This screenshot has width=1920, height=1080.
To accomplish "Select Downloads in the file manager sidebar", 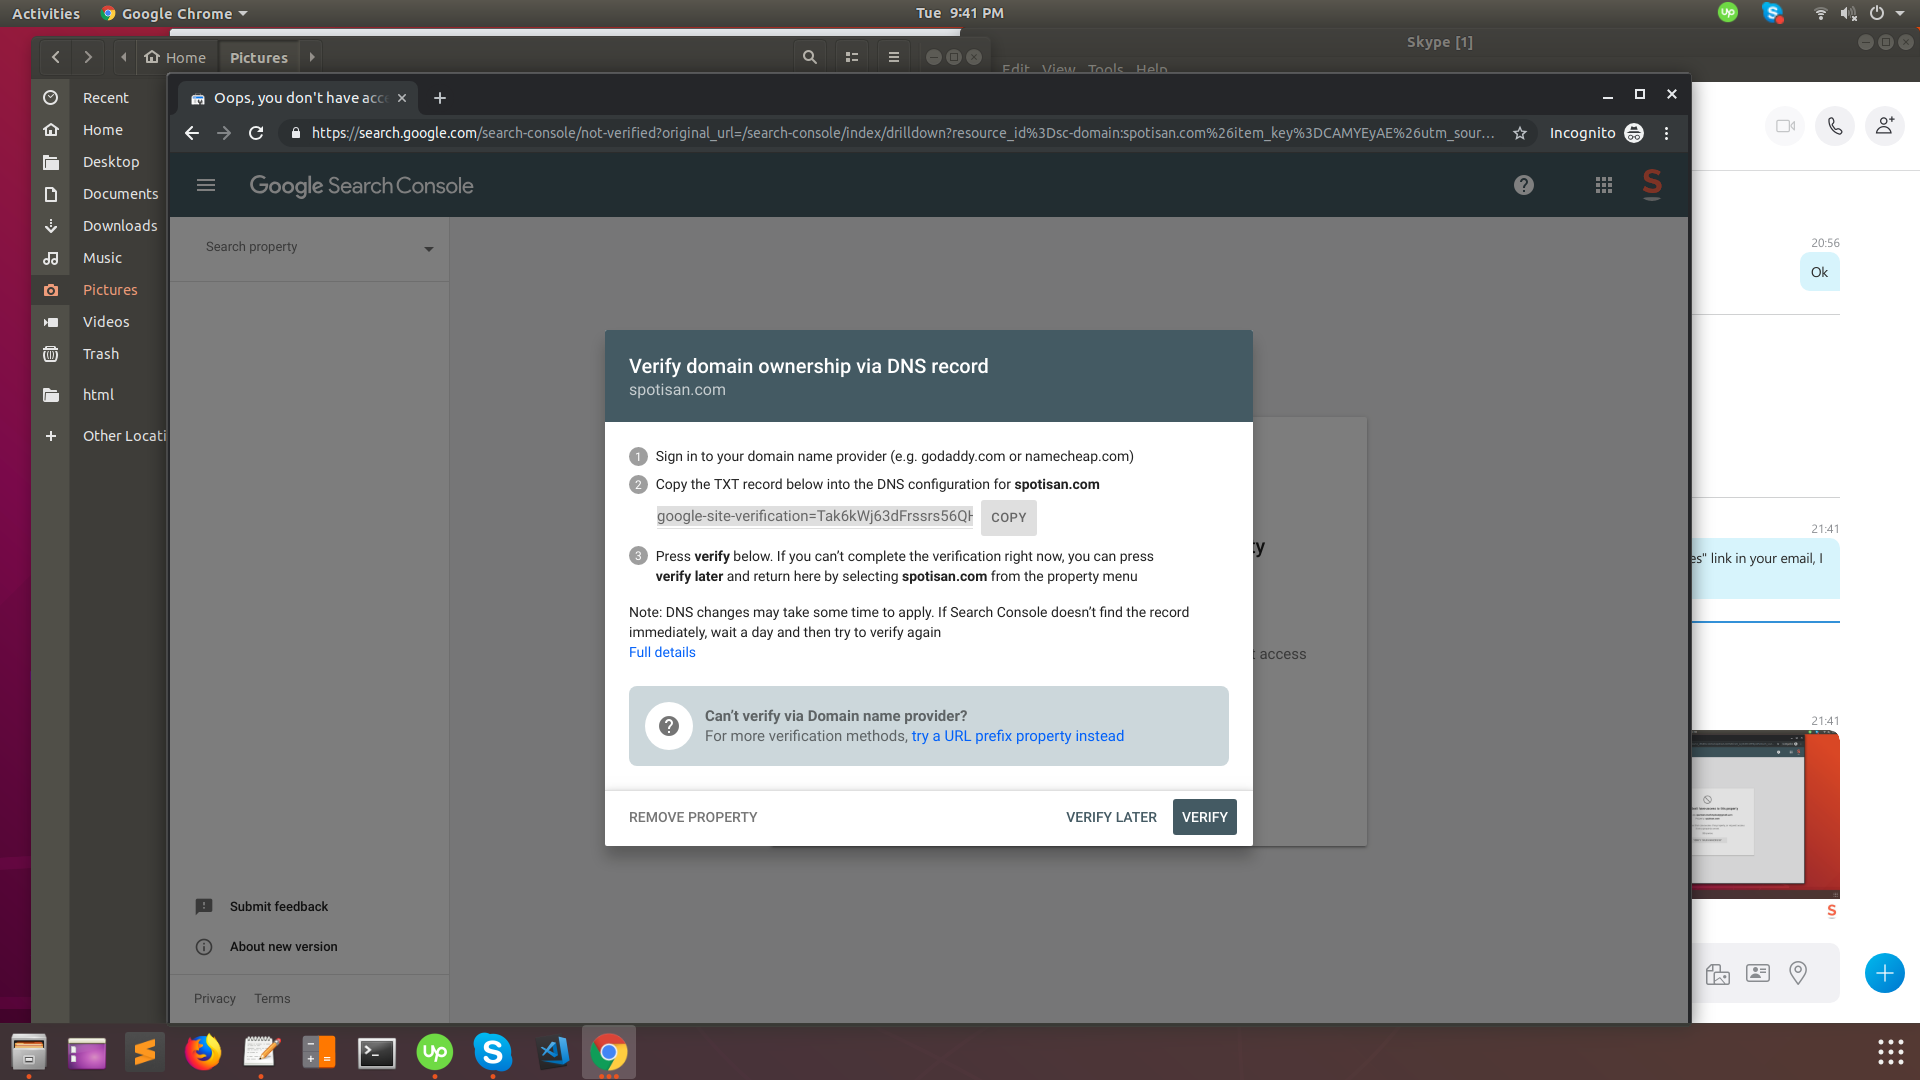I will pyautogui.click(x=120, y=226).
